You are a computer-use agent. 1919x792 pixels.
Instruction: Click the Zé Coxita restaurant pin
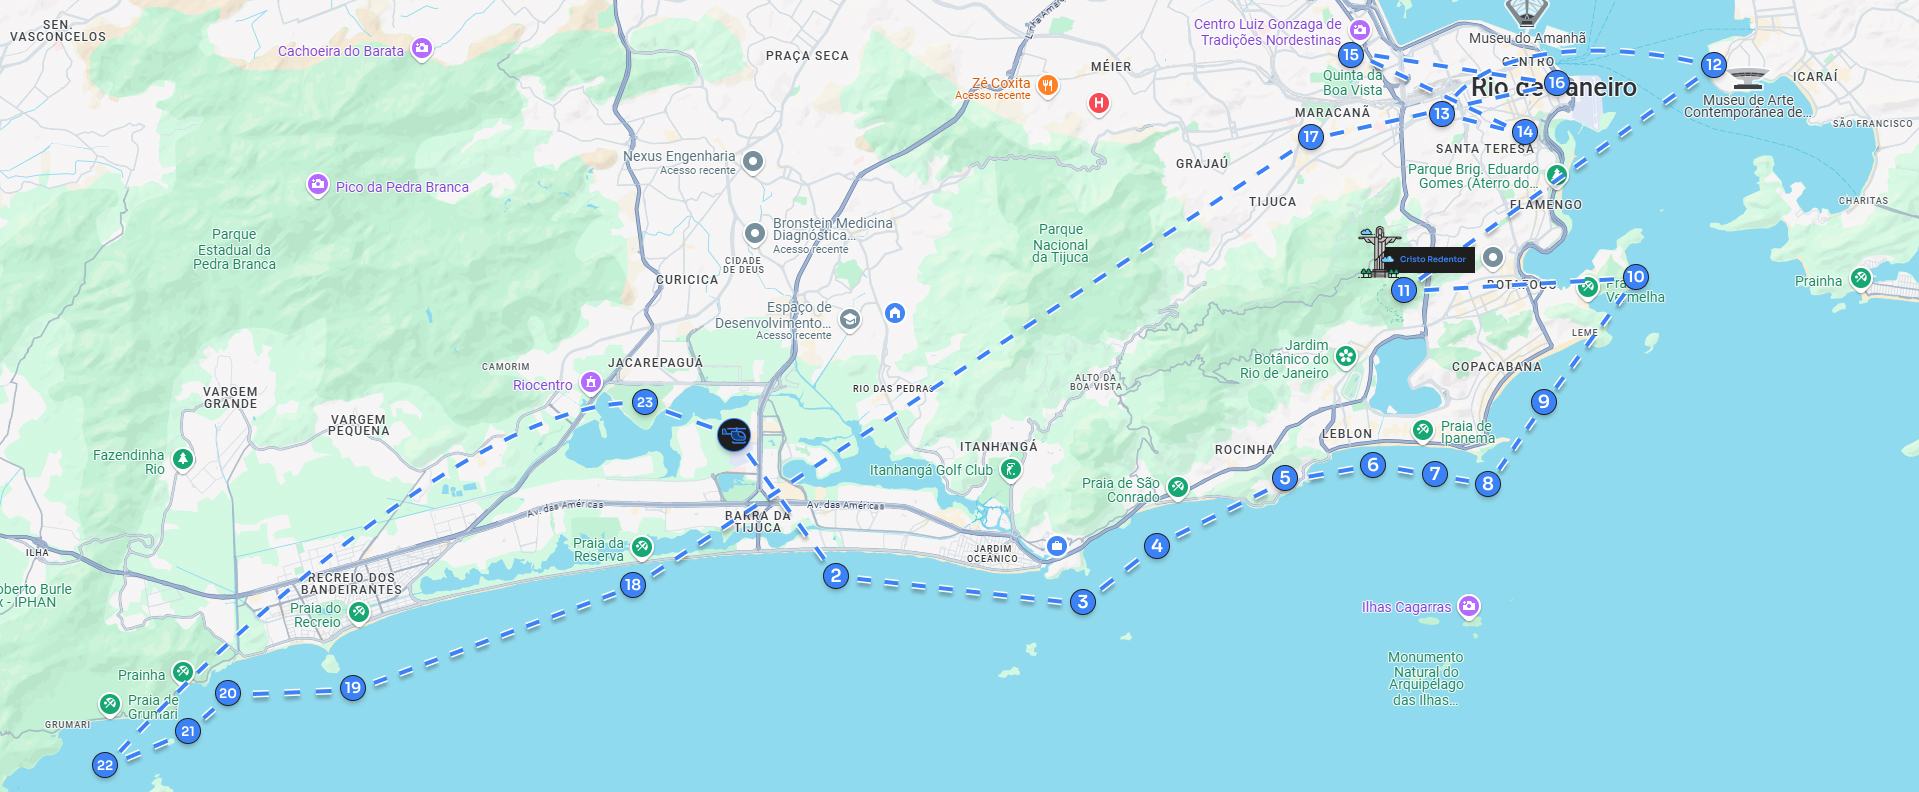pos(1047,86)
